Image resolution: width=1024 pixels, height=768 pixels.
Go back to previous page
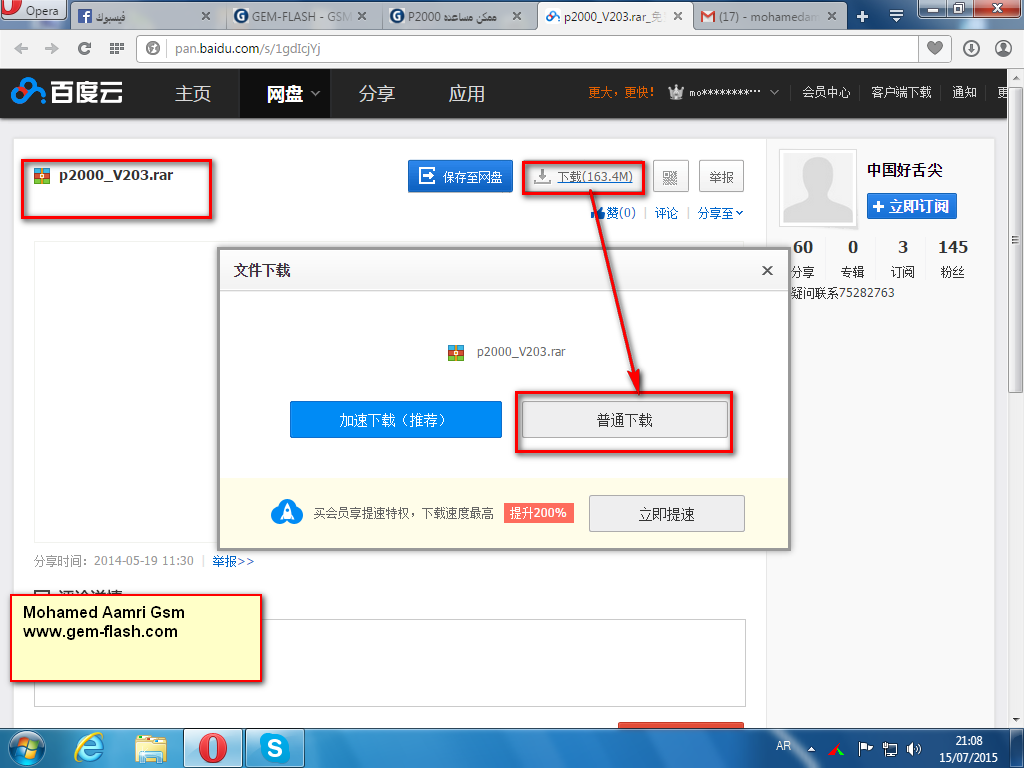[22, 48]
